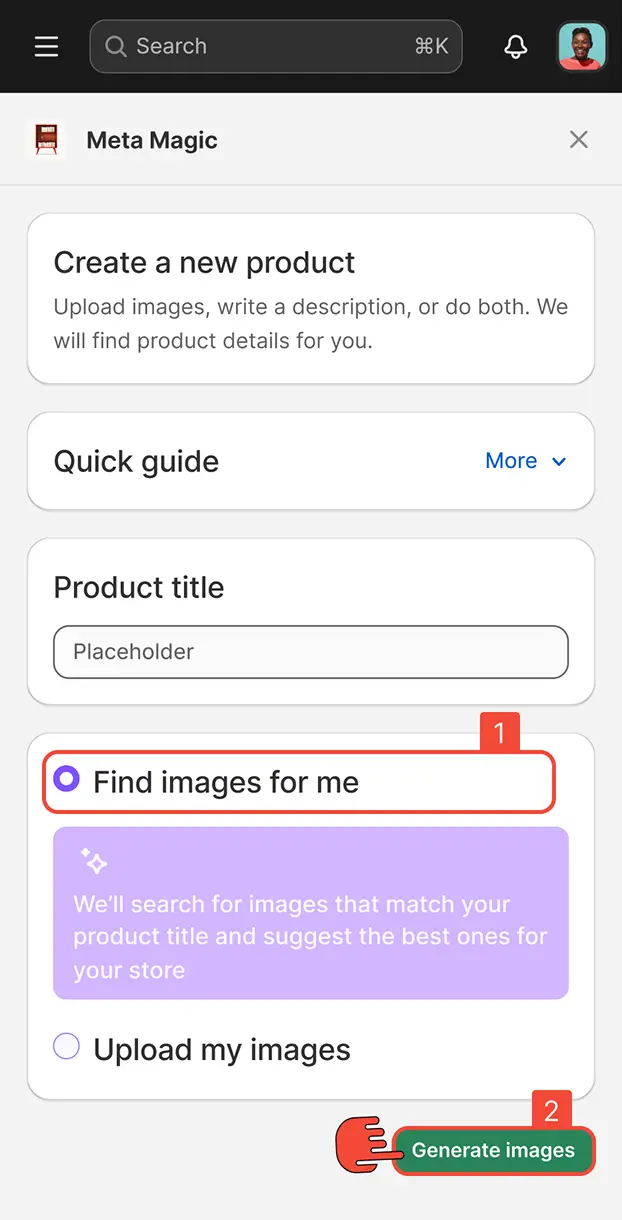This screenshot has height=1220, width=622.
Task: Open the user profile avatar
Action: pos(581,47)
